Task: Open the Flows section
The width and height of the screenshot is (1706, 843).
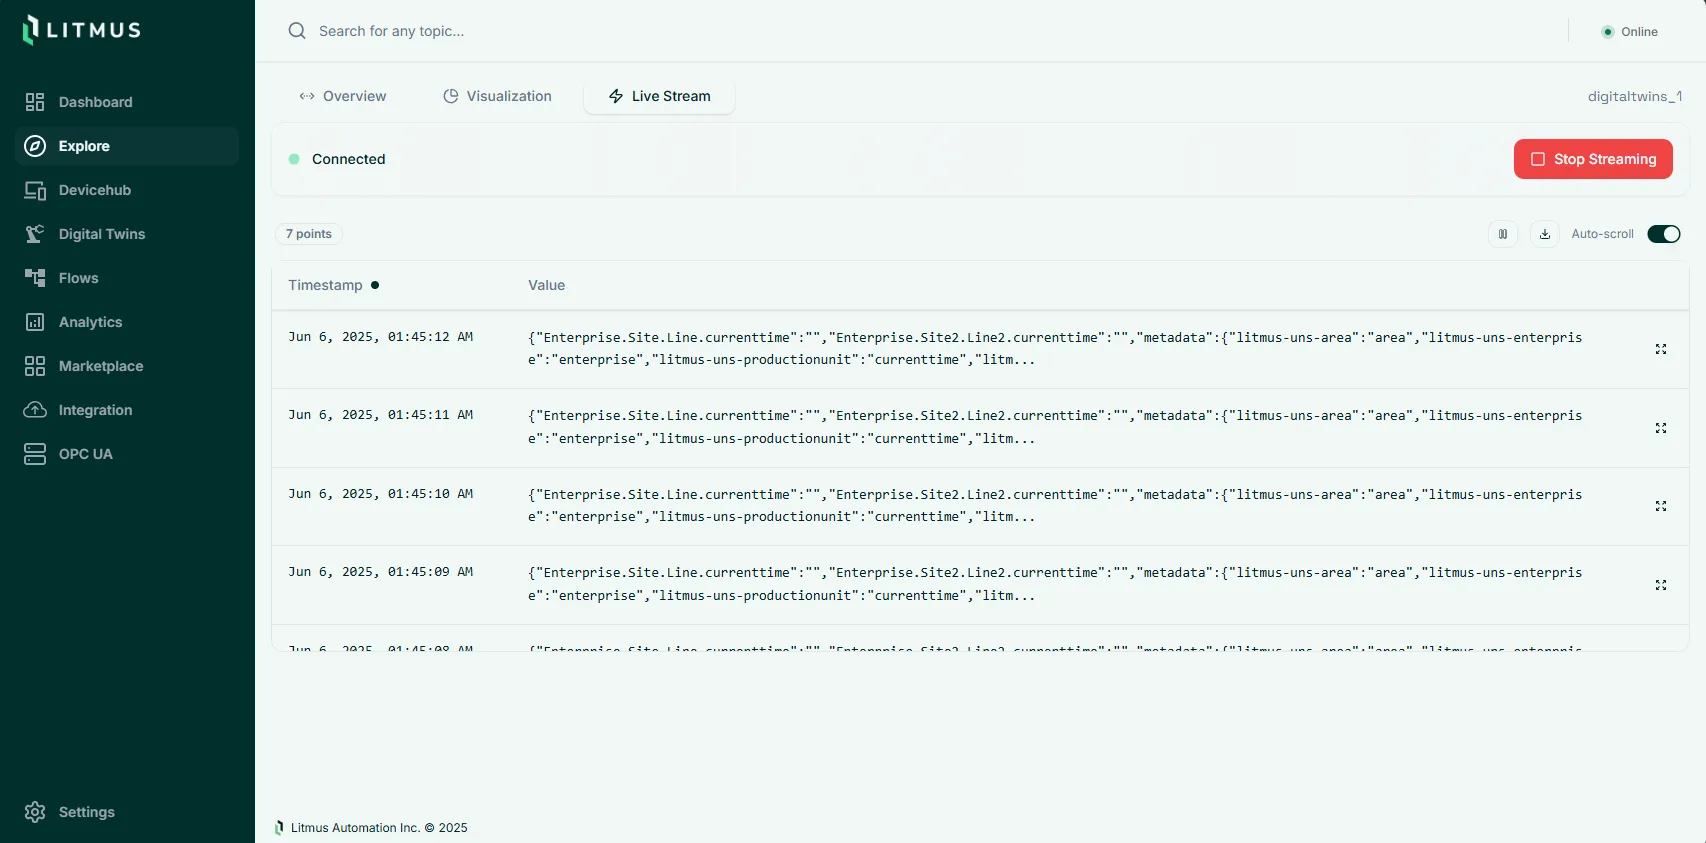Action: point(127,278)
